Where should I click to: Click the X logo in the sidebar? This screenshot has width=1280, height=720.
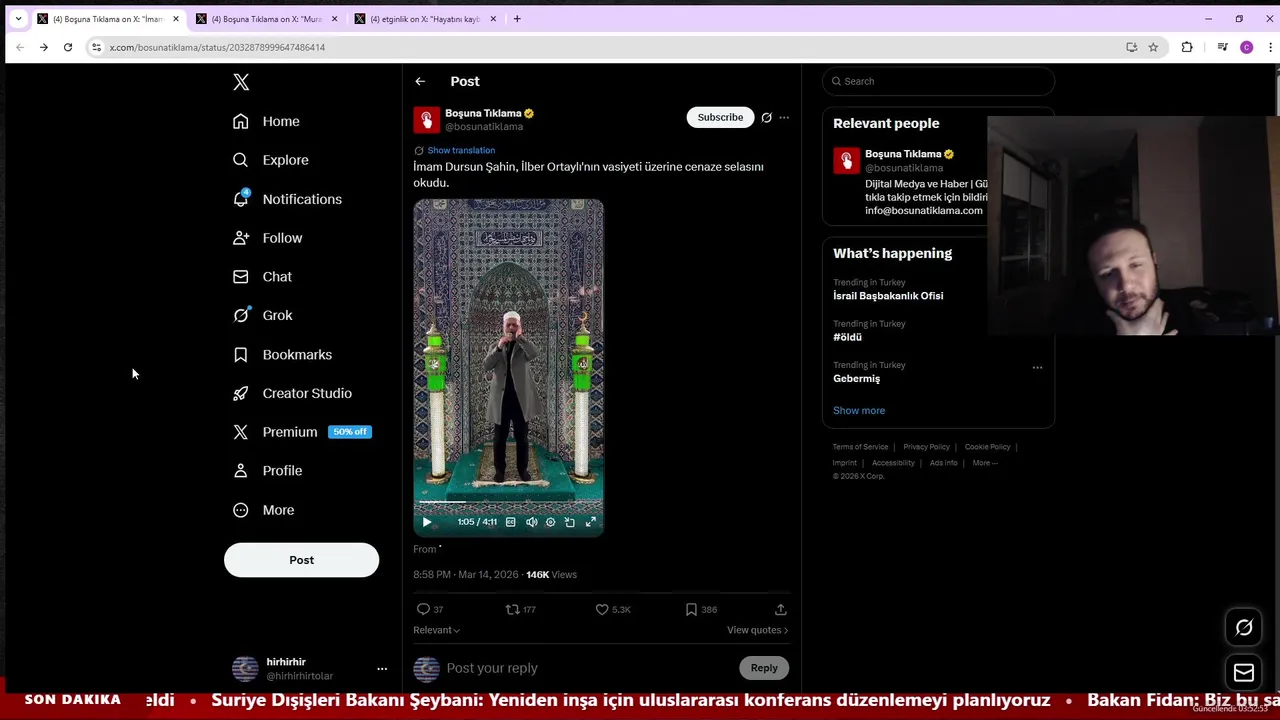pyautogui.click(x=241, y=82)
